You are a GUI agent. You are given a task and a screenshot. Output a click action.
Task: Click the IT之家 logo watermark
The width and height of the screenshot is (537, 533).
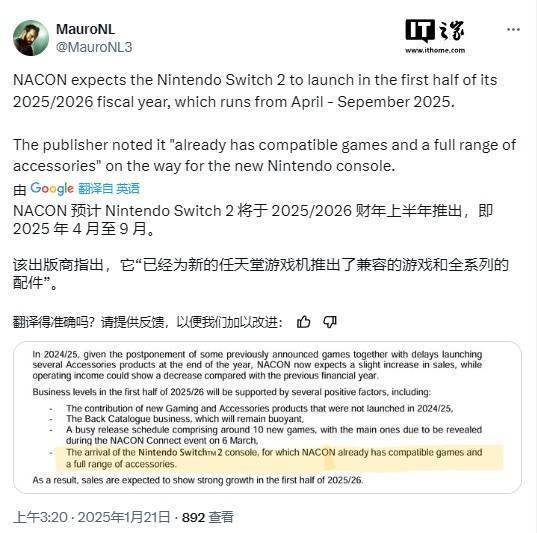coord(435,31)
